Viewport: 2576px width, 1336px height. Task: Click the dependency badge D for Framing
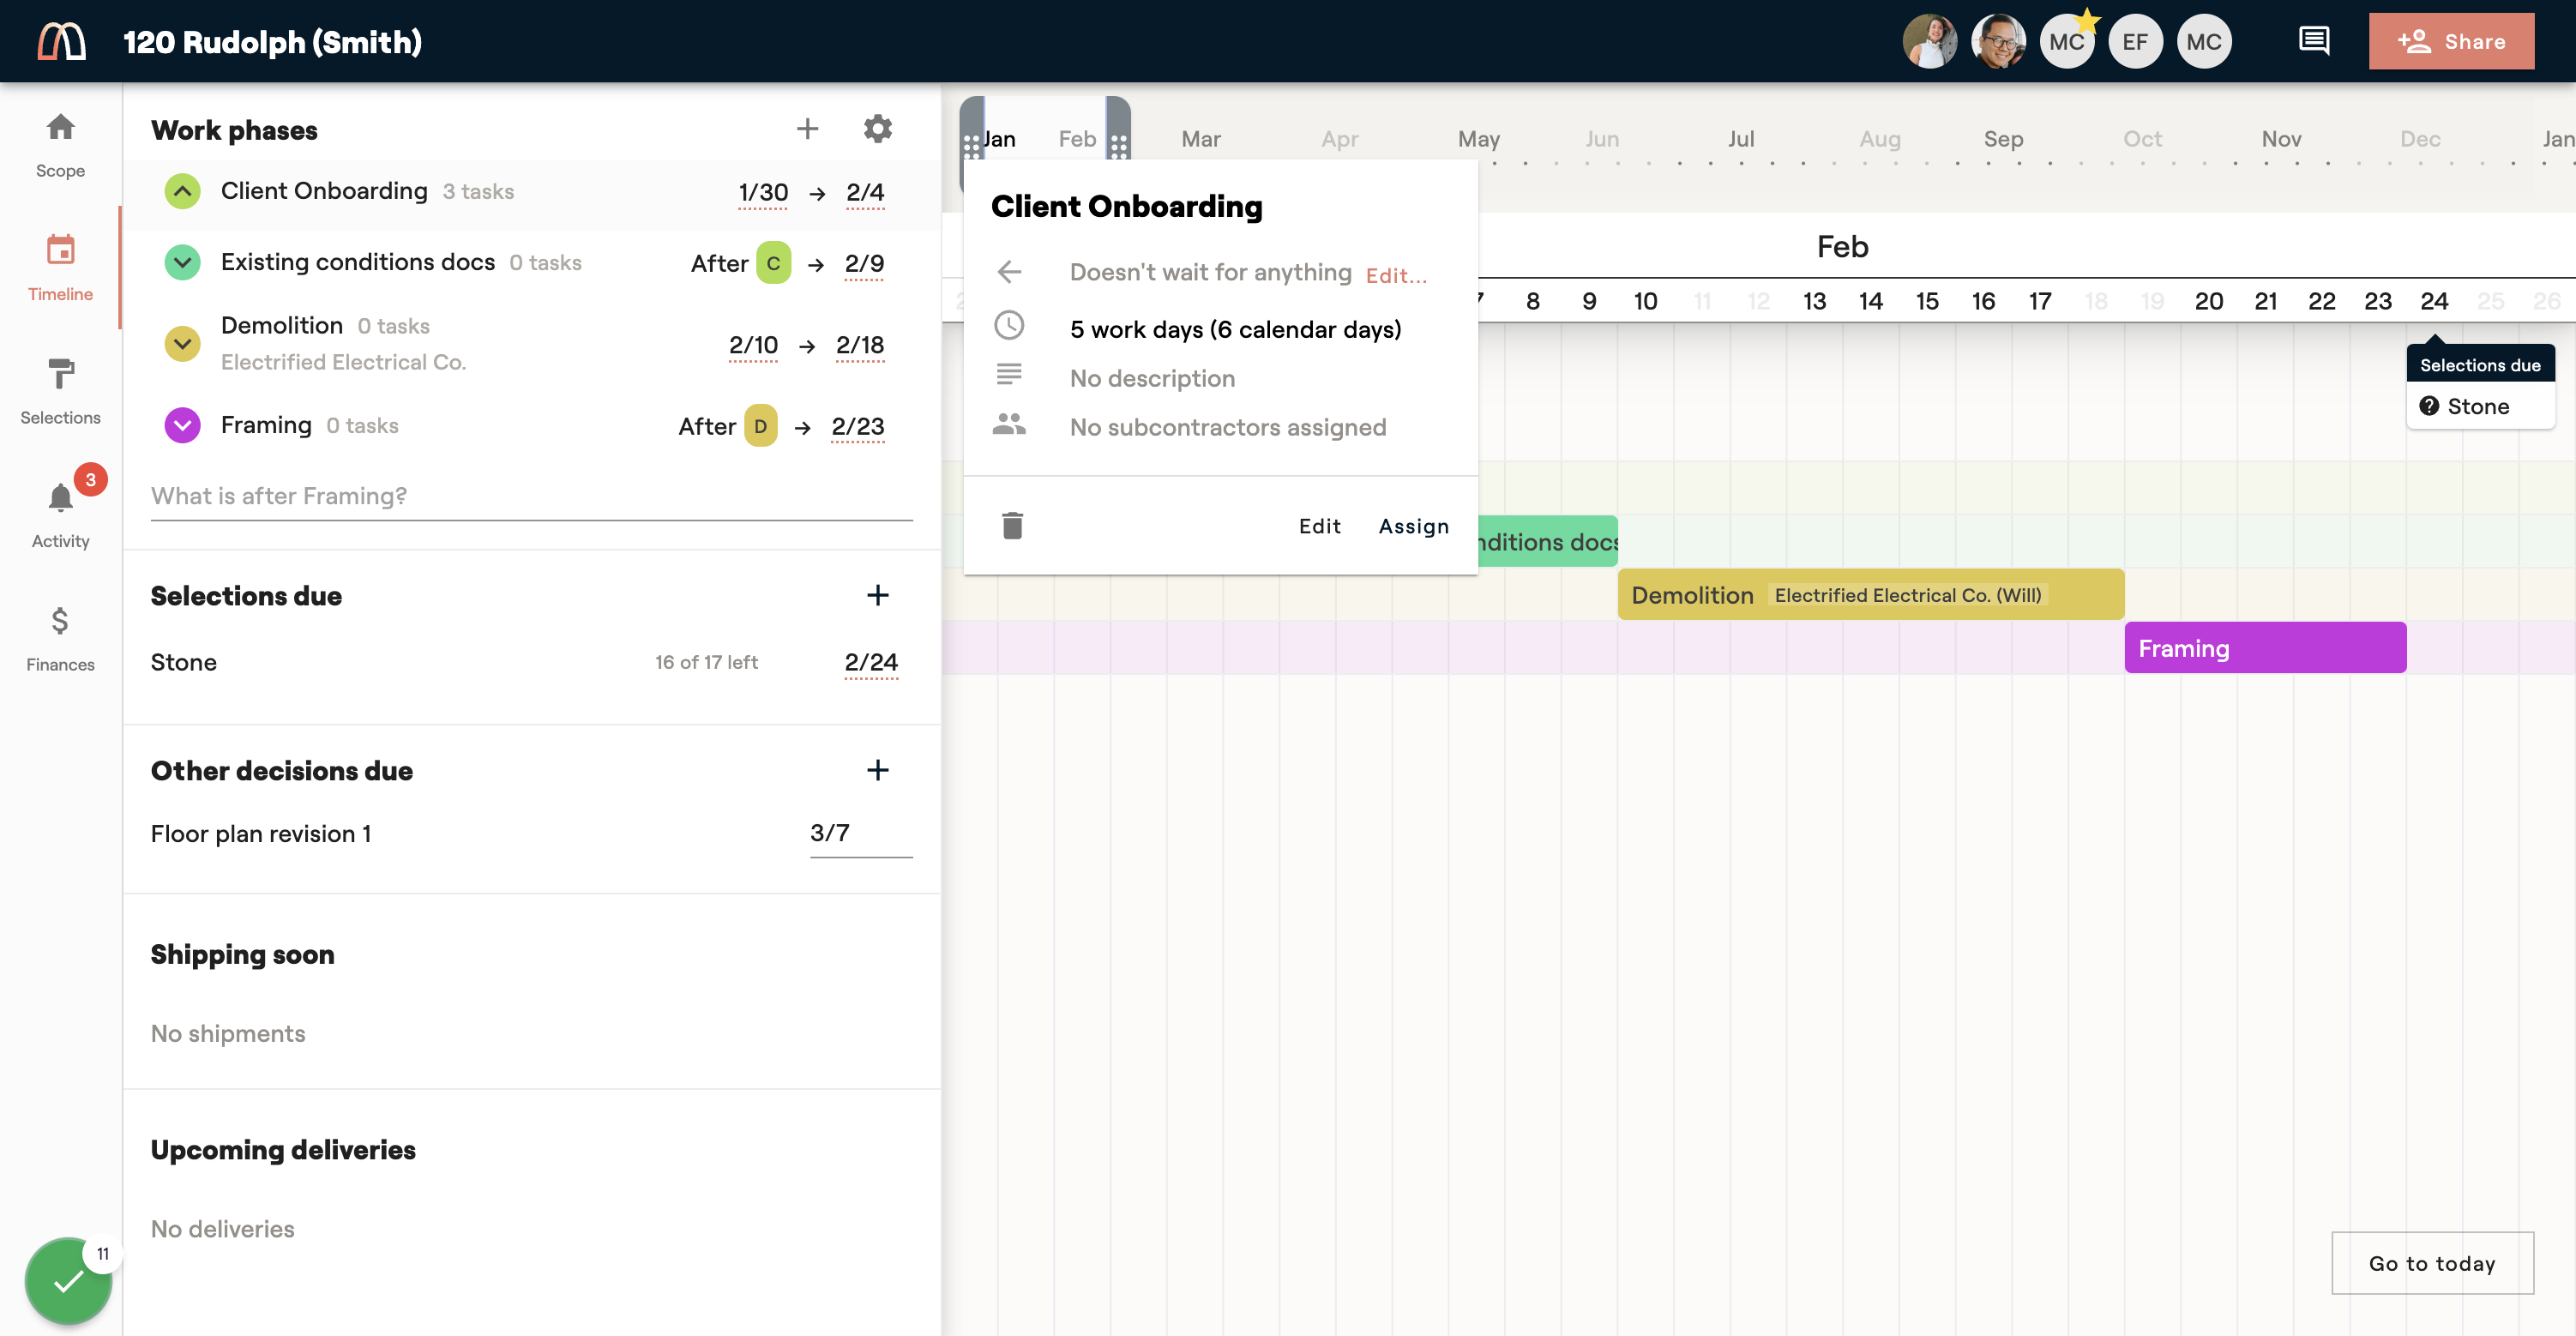click(x=760, y=426)
